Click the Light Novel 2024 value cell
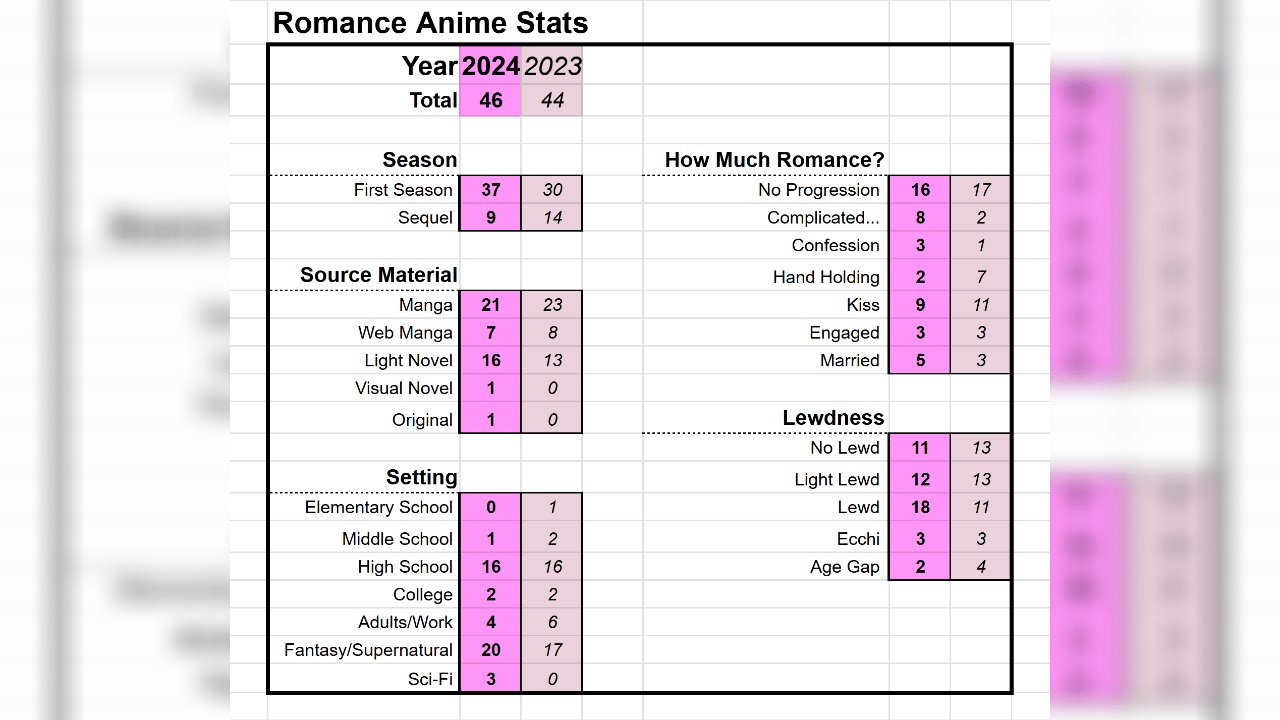This screenshot has width=1280, height=720. (490, 360)
